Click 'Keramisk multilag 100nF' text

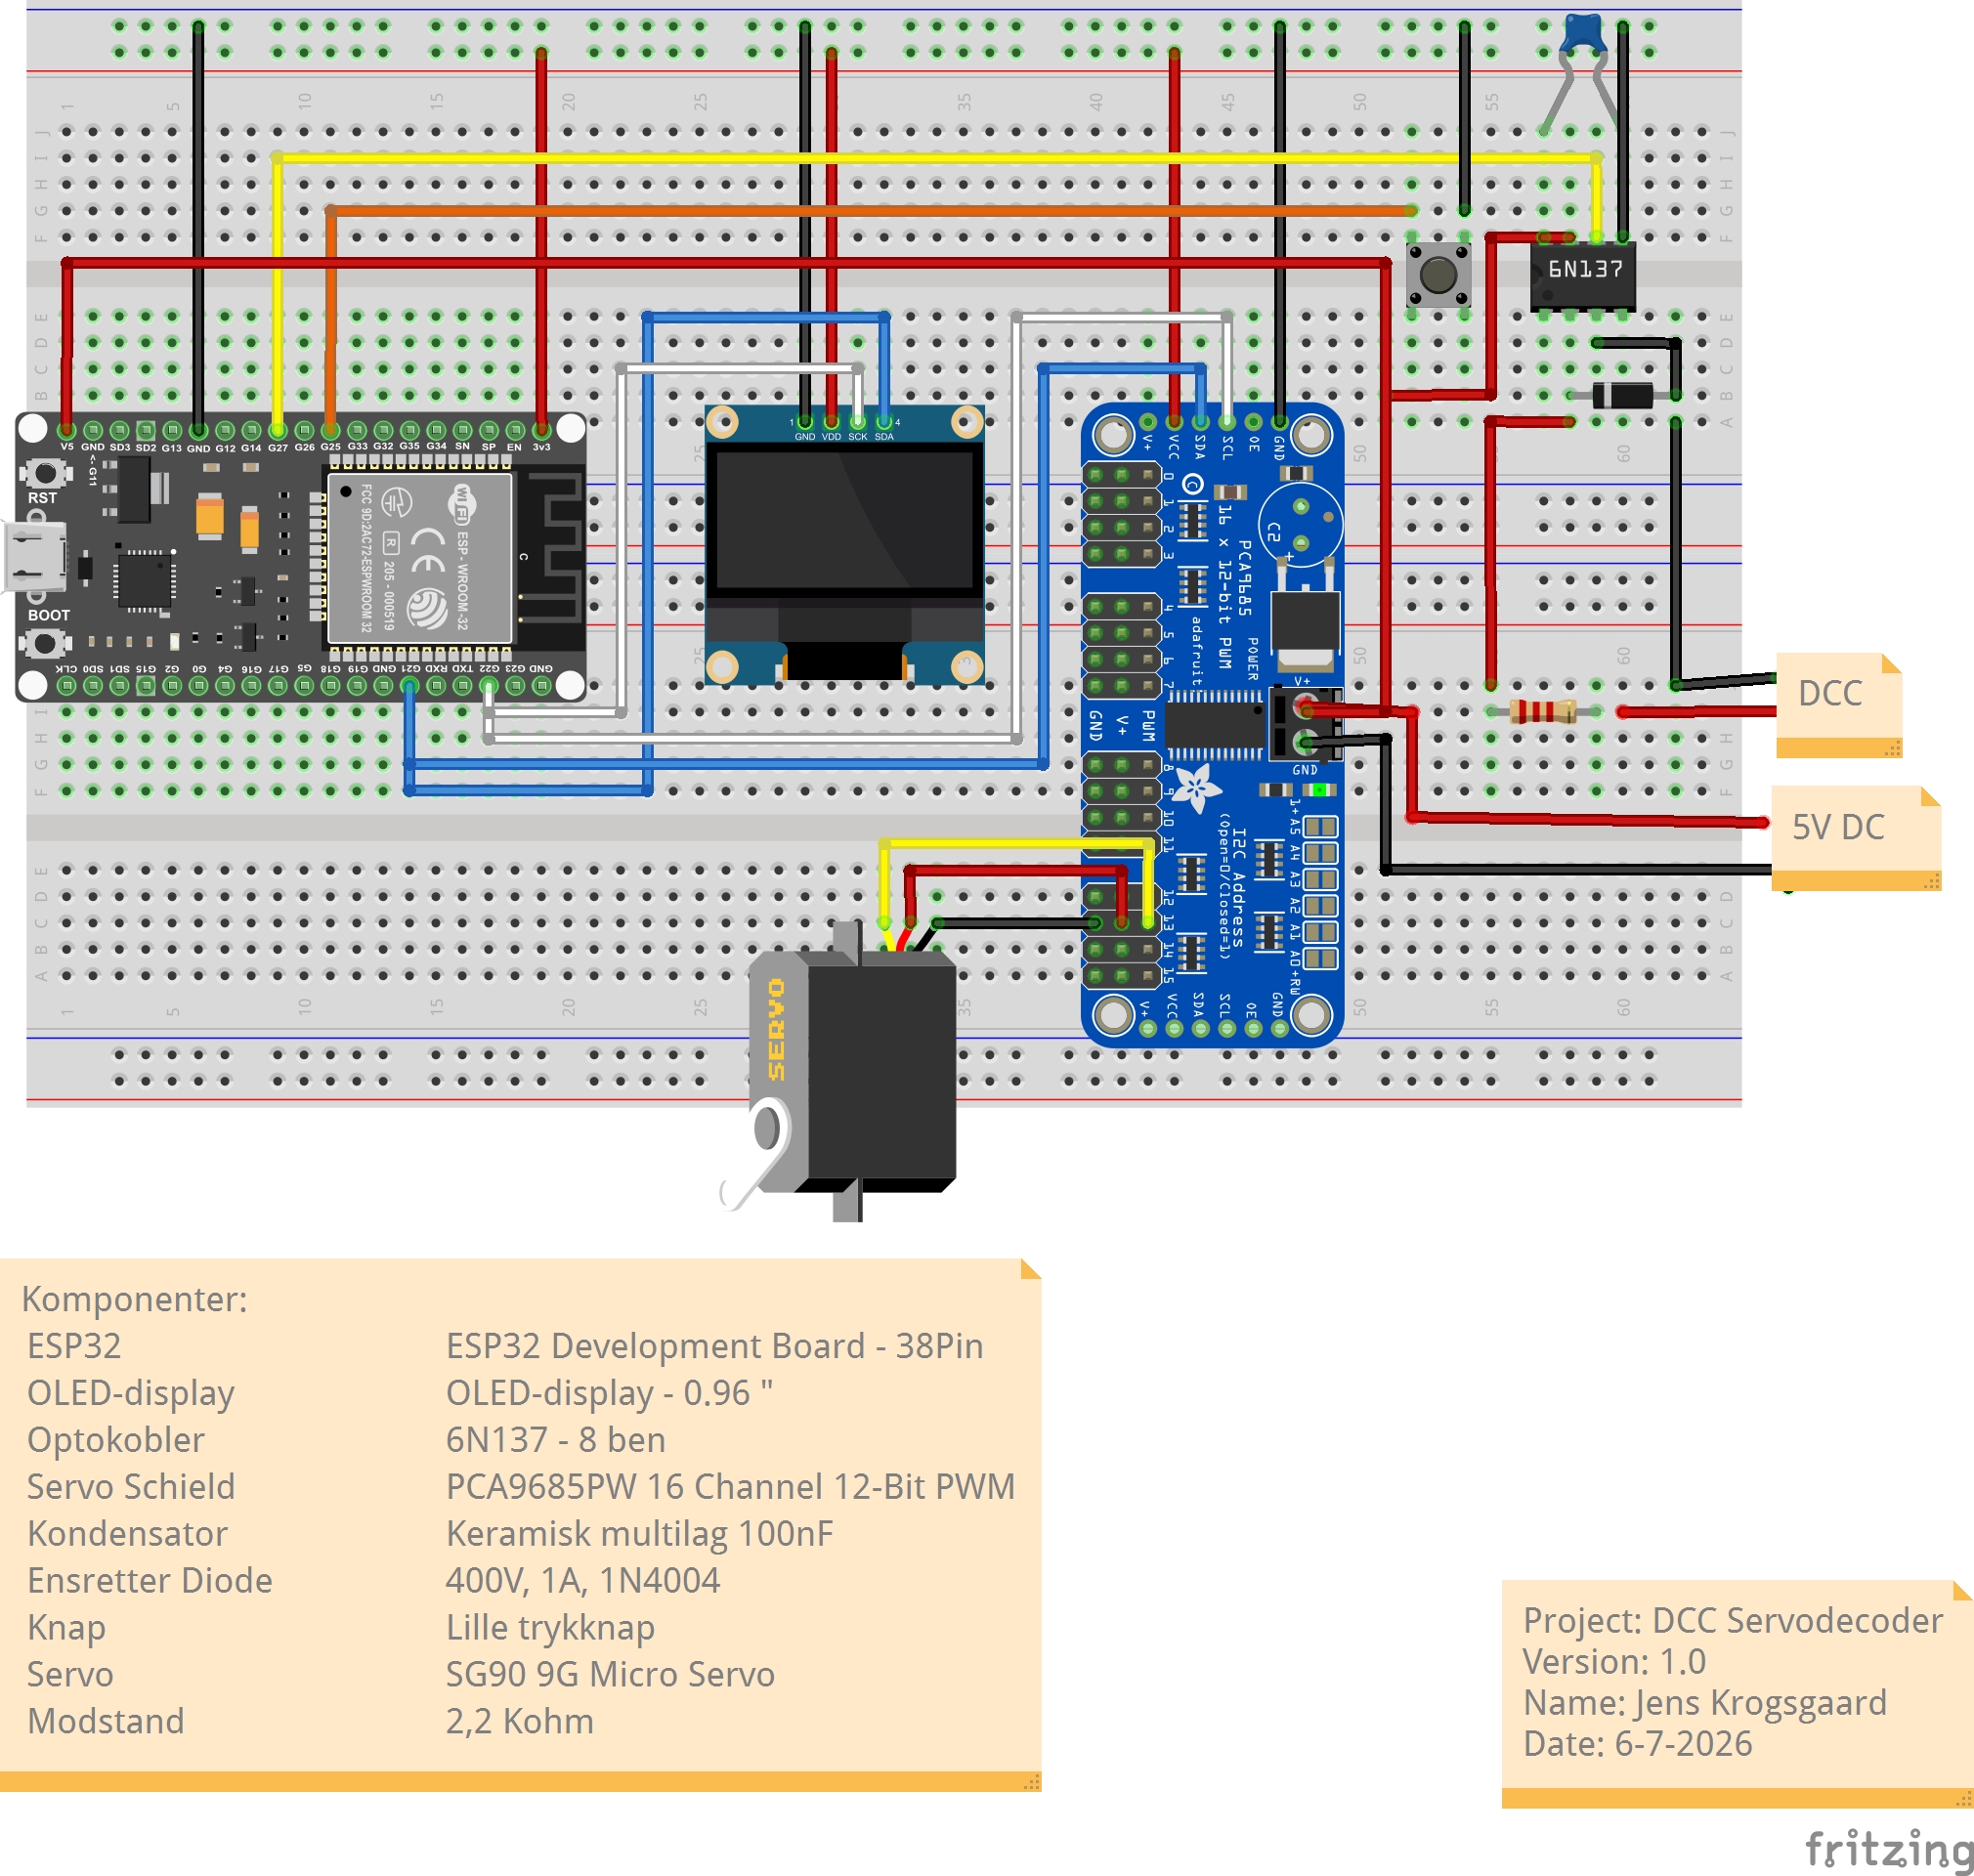[x=639, y=1534]
